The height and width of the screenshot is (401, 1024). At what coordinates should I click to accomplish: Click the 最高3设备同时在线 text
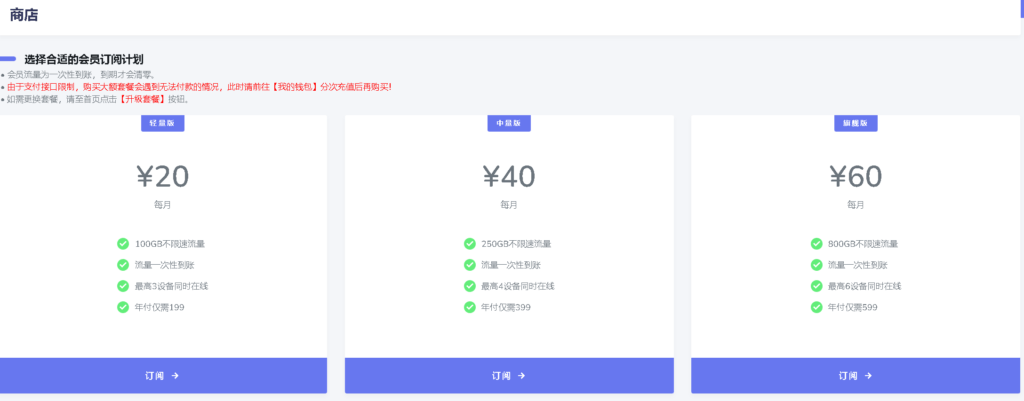click(x=172, y=286)
